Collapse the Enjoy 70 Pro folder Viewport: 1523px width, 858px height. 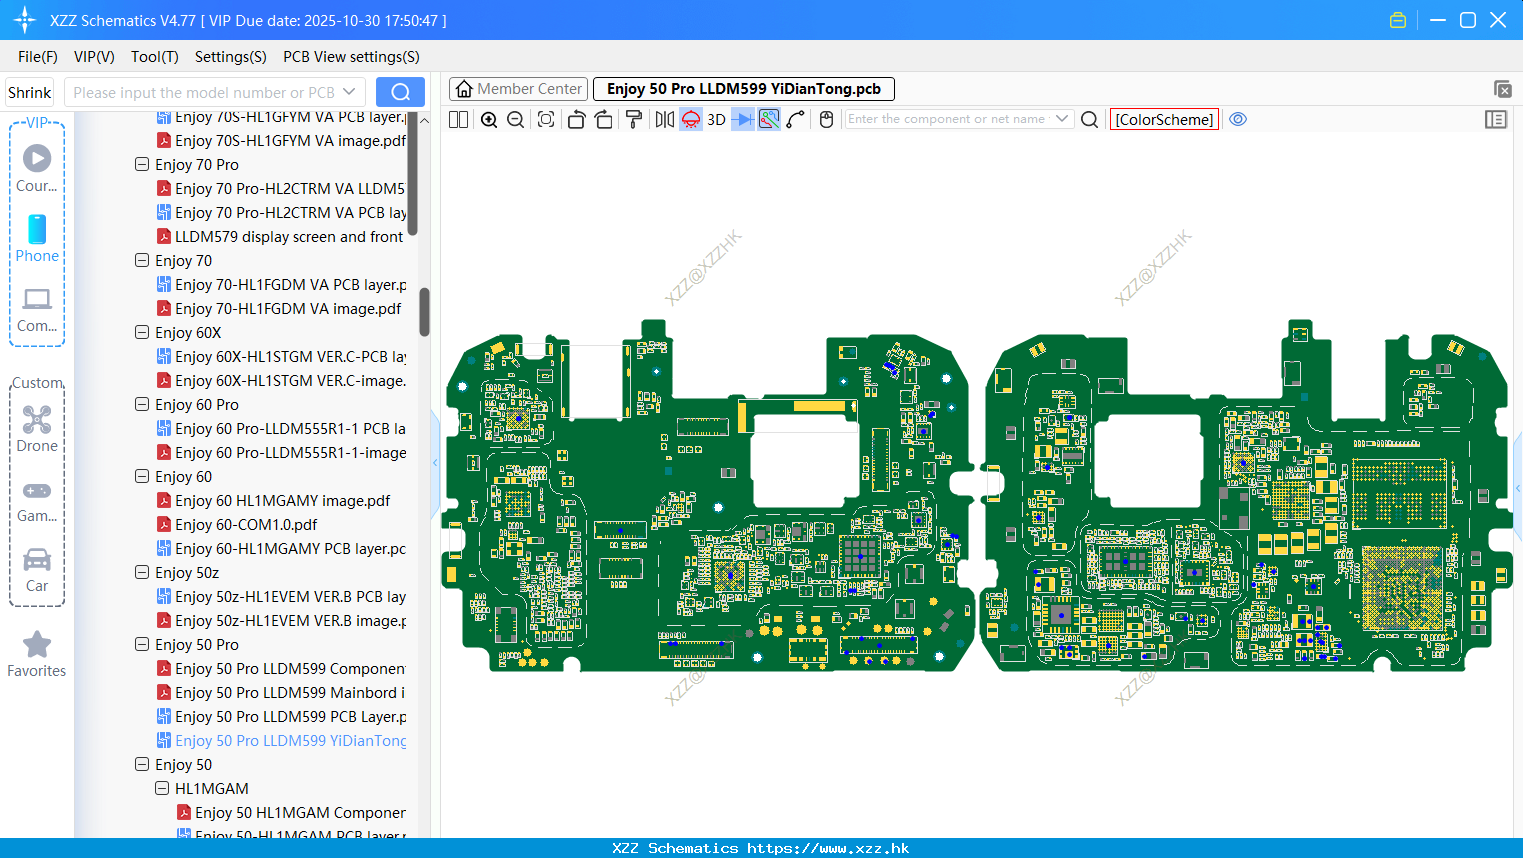[x=142, y=164]
